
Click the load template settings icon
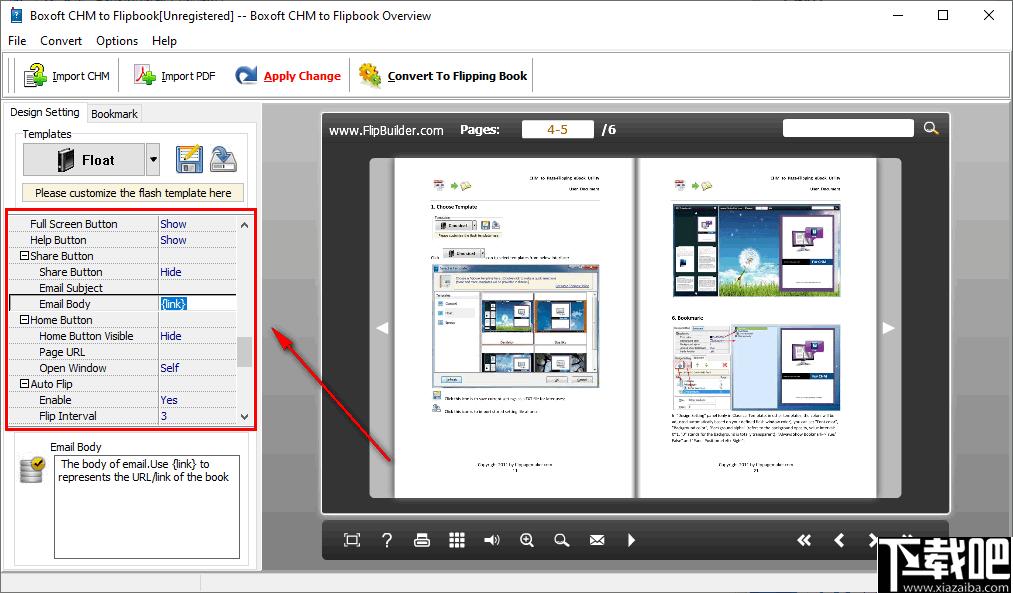click(x=224, y=159)
